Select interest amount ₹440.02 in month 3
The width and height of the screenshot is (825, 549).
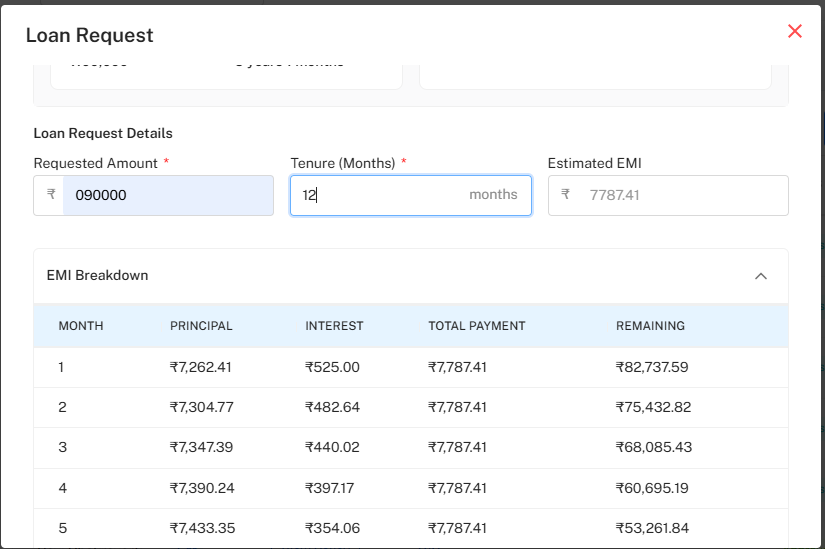point(332,447)
